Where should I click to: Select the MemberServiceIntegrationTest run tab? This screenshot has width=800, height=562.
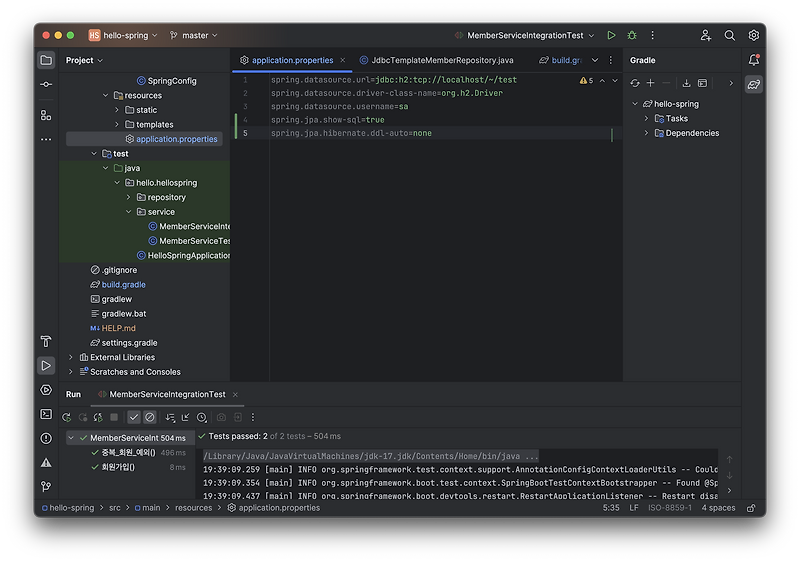pyautogui.click(x=167, y=394)
